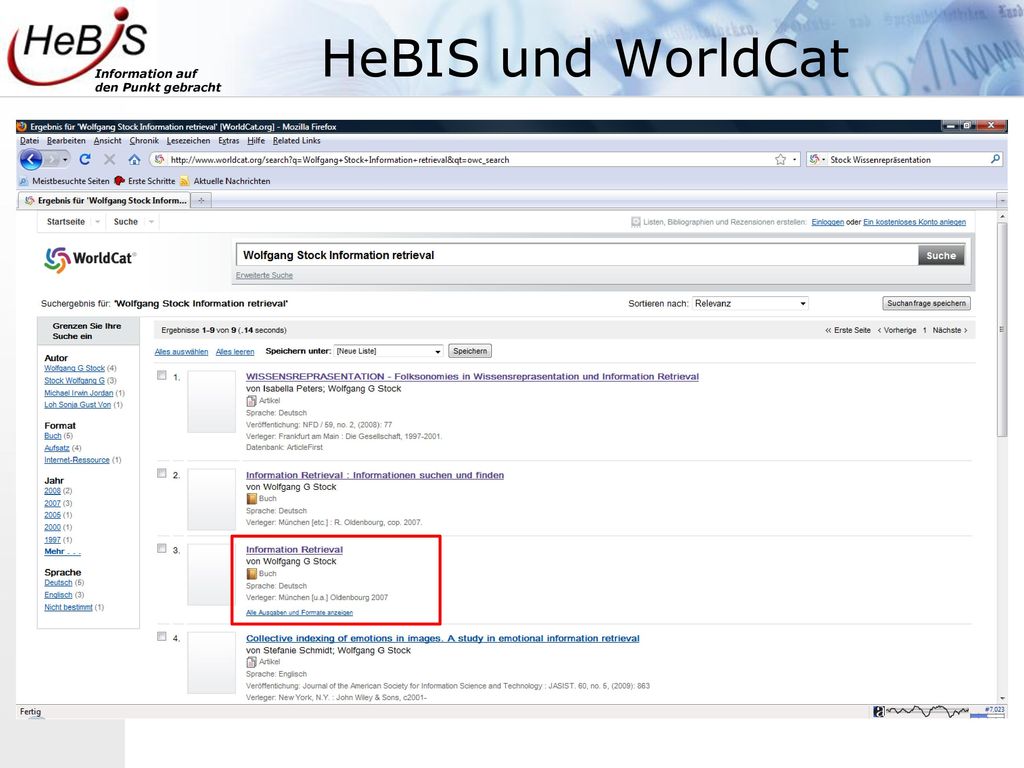Open the Hilfe menu
The image size is (1024, 768).
tap(256, 140)
